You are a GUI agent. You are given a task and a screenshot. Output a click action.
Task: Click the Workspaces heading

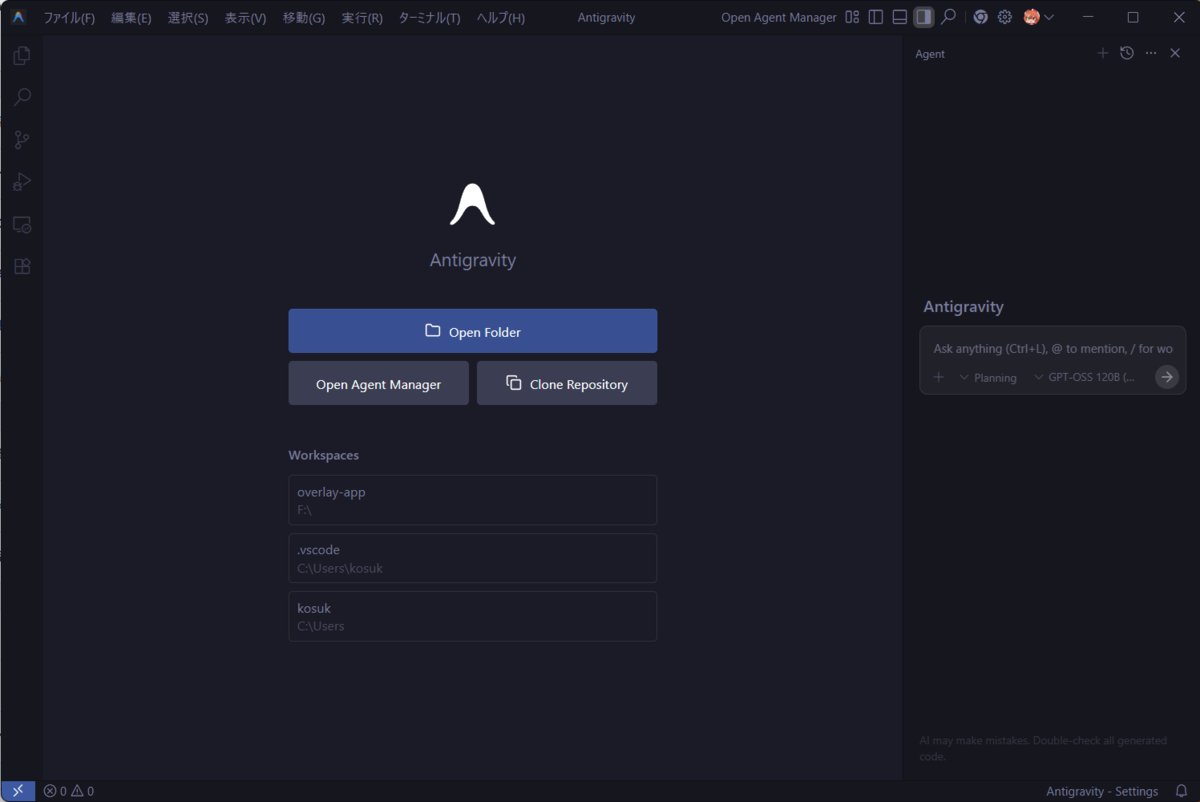coord(324,455)
